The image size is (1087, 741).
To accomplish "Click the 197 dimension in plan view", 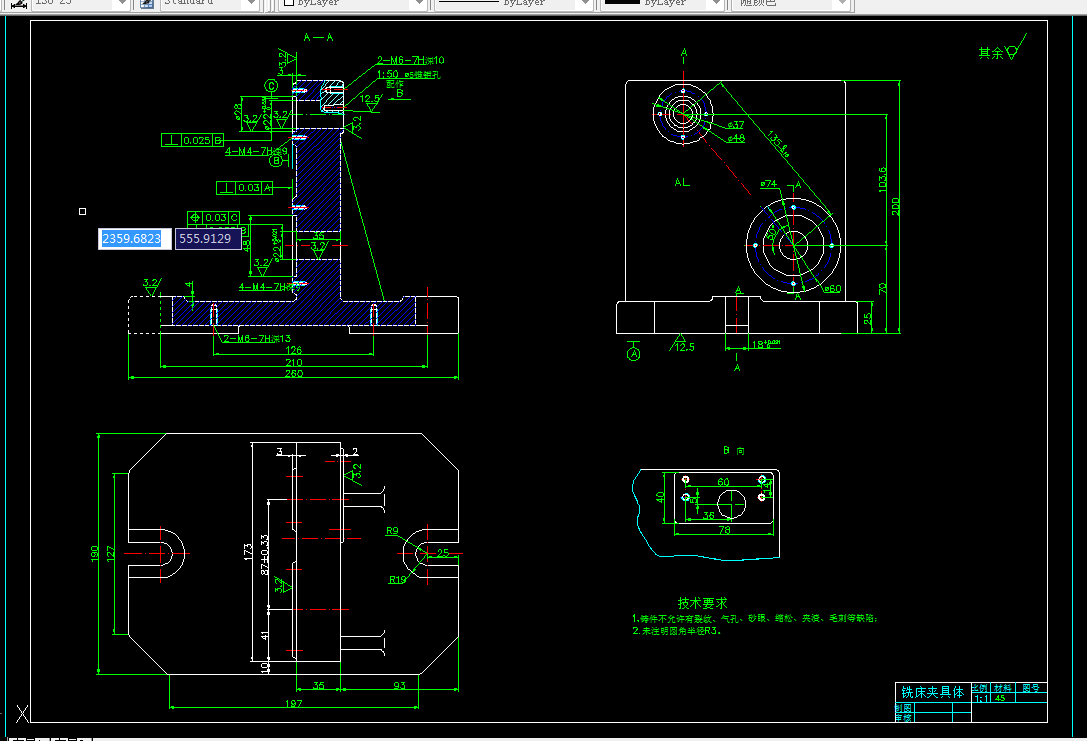I will pos(294,704).
